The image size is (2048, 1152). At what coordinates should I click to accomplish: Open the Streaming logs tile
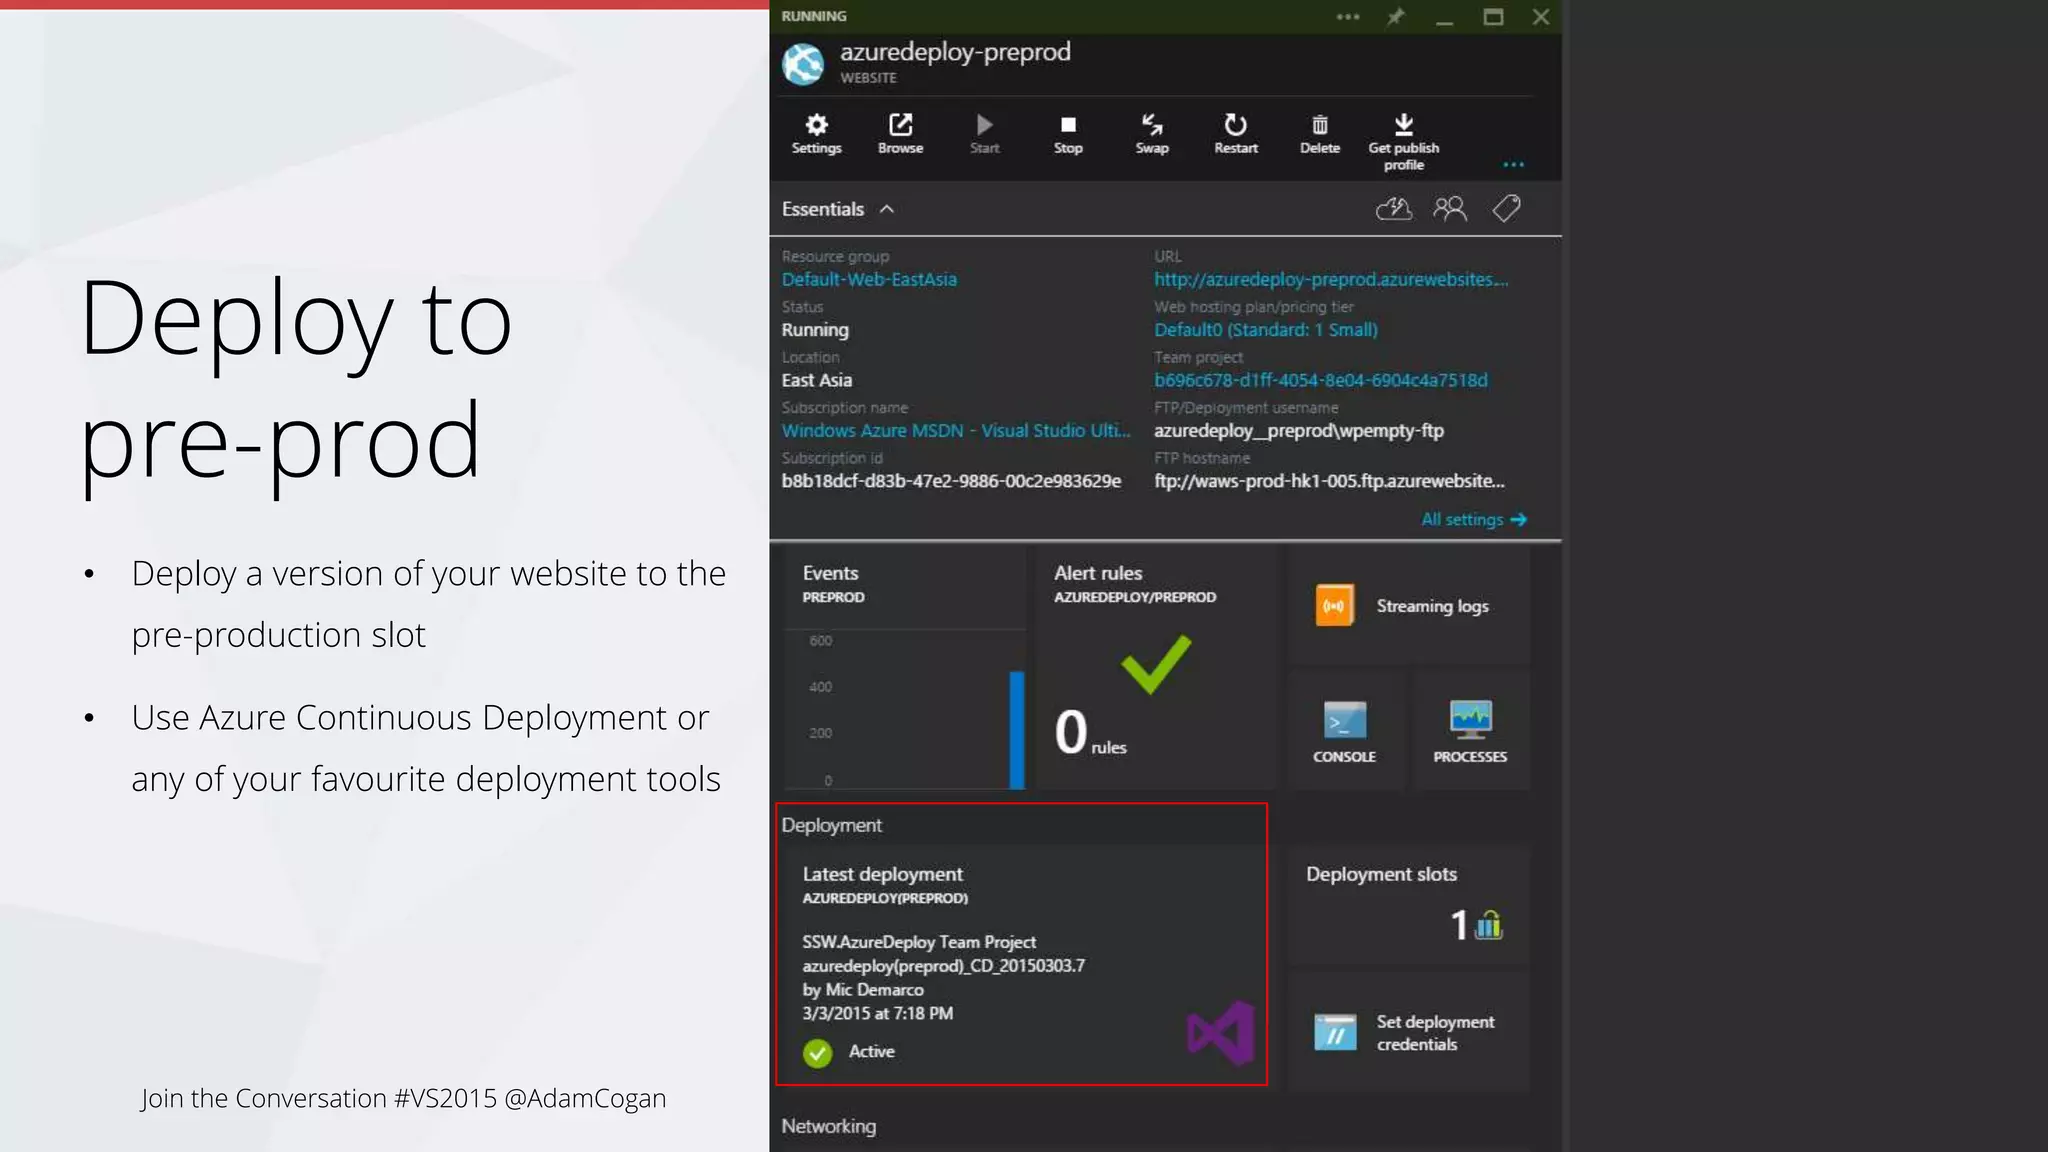point(1408,606)
